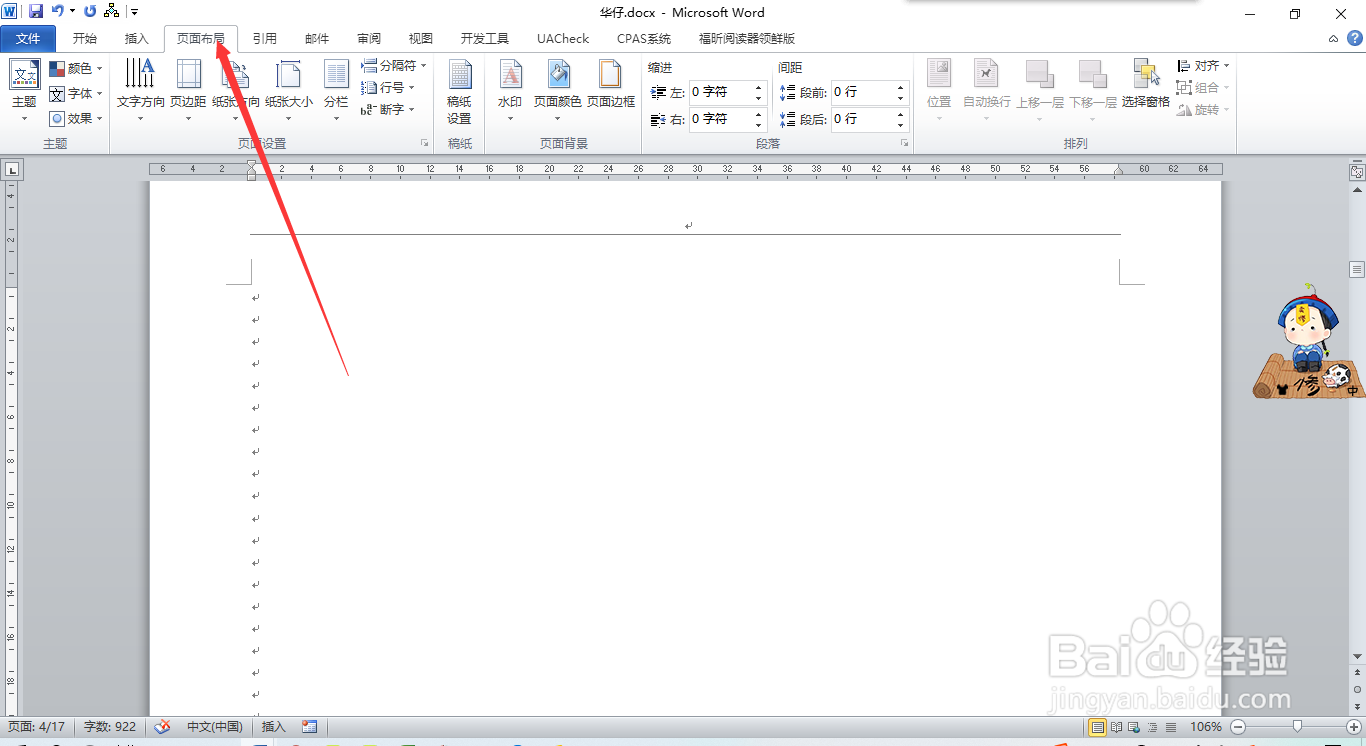
Task: Click the zoom in plus button
Action: click(x=1354, y=727)
